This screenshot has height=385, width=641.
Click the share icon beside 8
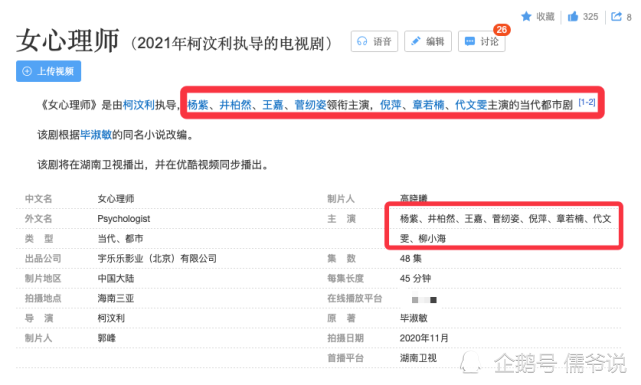click(x=616, y=16)
